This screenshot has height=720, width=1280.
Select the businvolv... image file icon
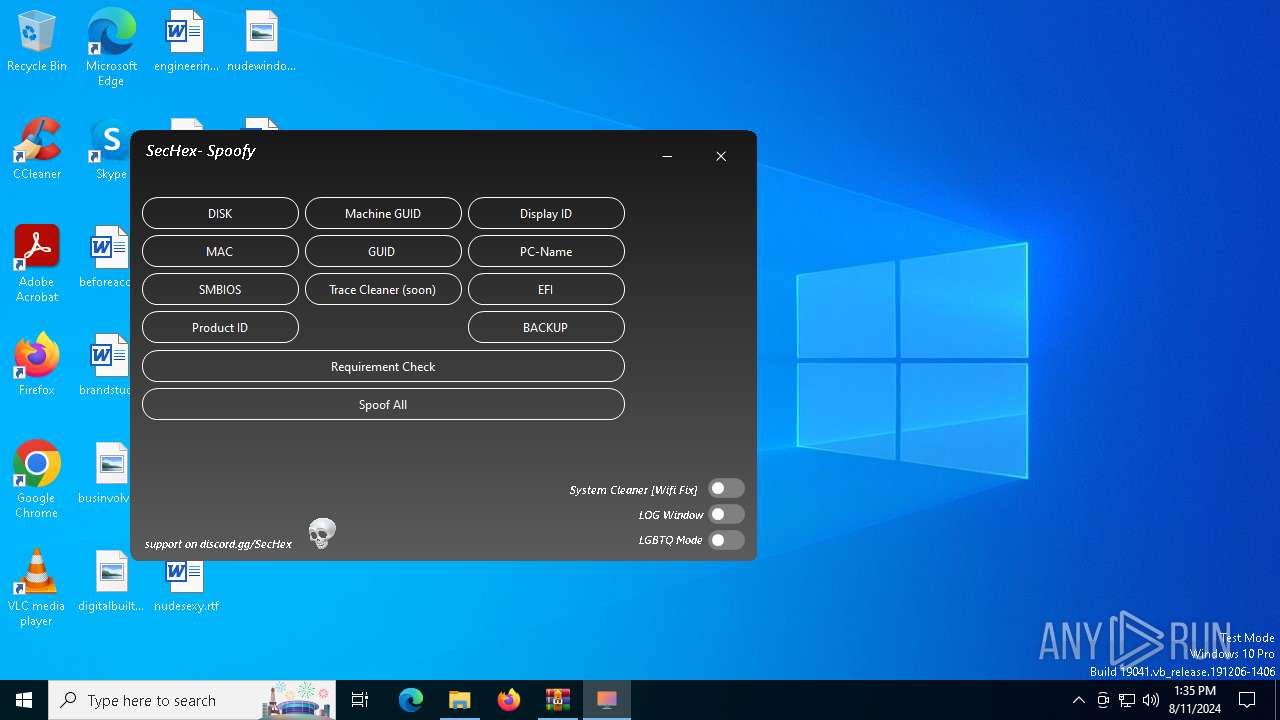click(108, 474)
